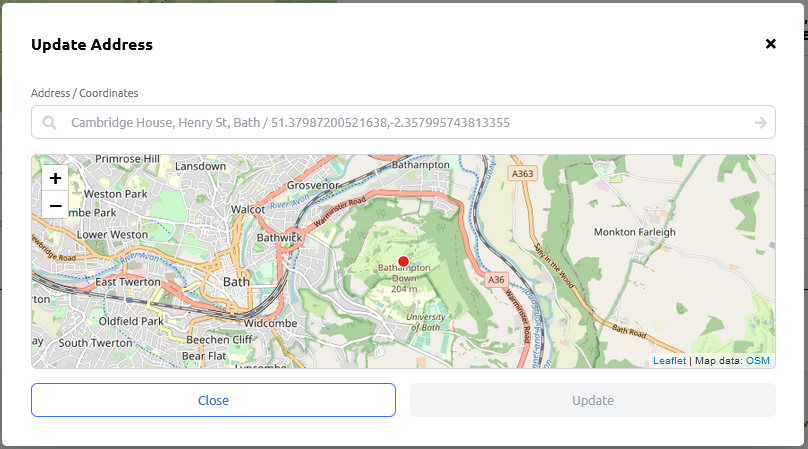Click the Beechen Cliff label on map
Viewport: 808px width, 449px height.
220,340
